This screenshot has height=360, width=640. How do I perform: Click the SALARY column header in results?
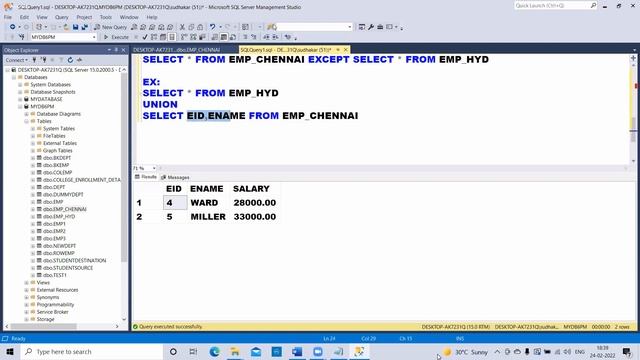251,189
